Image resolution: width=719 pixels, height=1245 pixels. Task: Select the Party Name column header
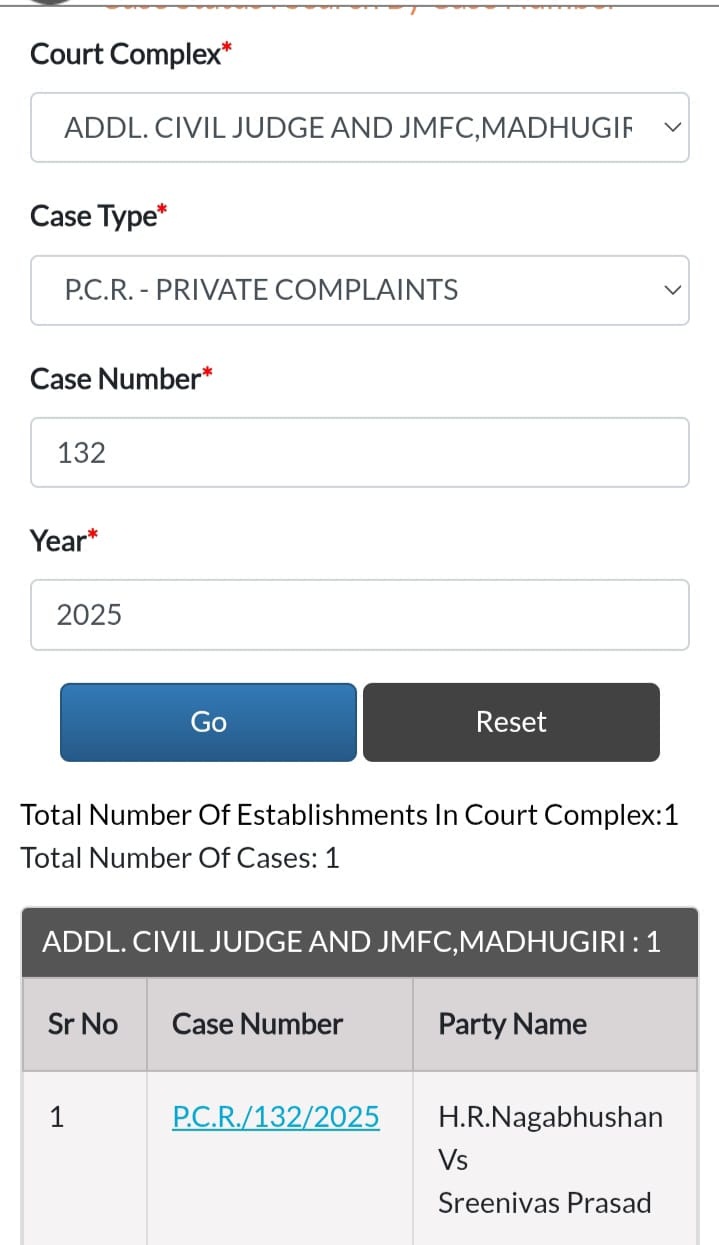click(x=512, y=1024)
